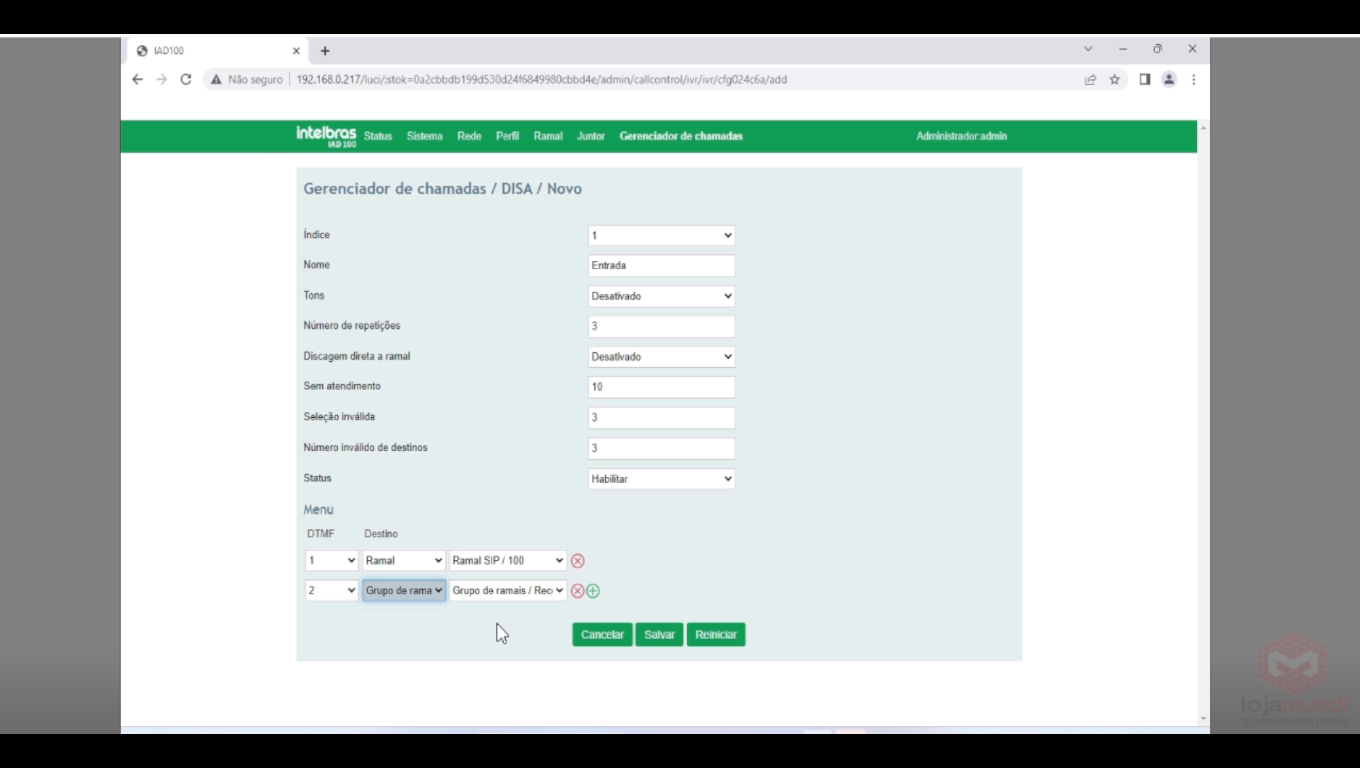Click the browser address bar URL
Image resolution: width=1360 pixels, height=768 pixels.
click(542, 79)
